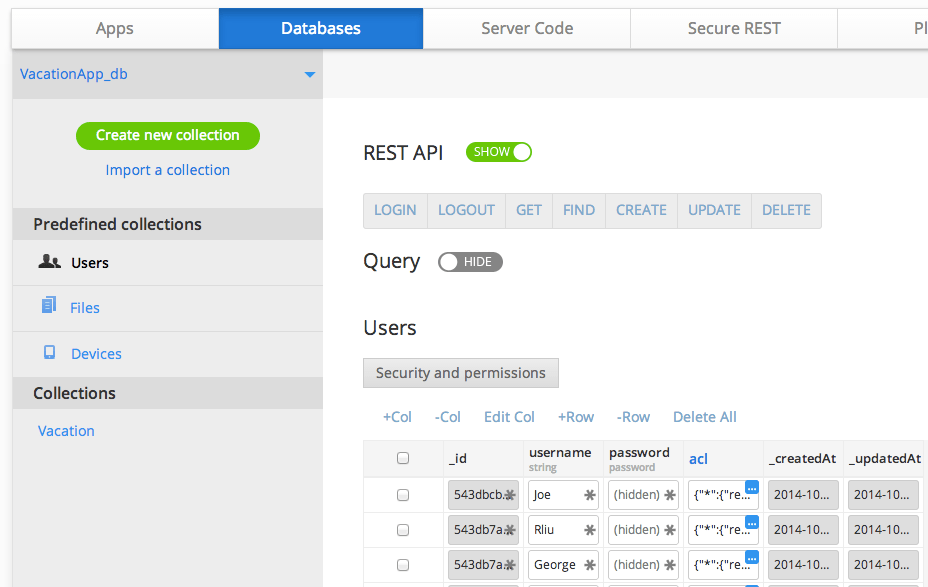Toggle the HIDE switch next to Query
The width and height of the screenshot is (928, 587).
tap(470, 261)
